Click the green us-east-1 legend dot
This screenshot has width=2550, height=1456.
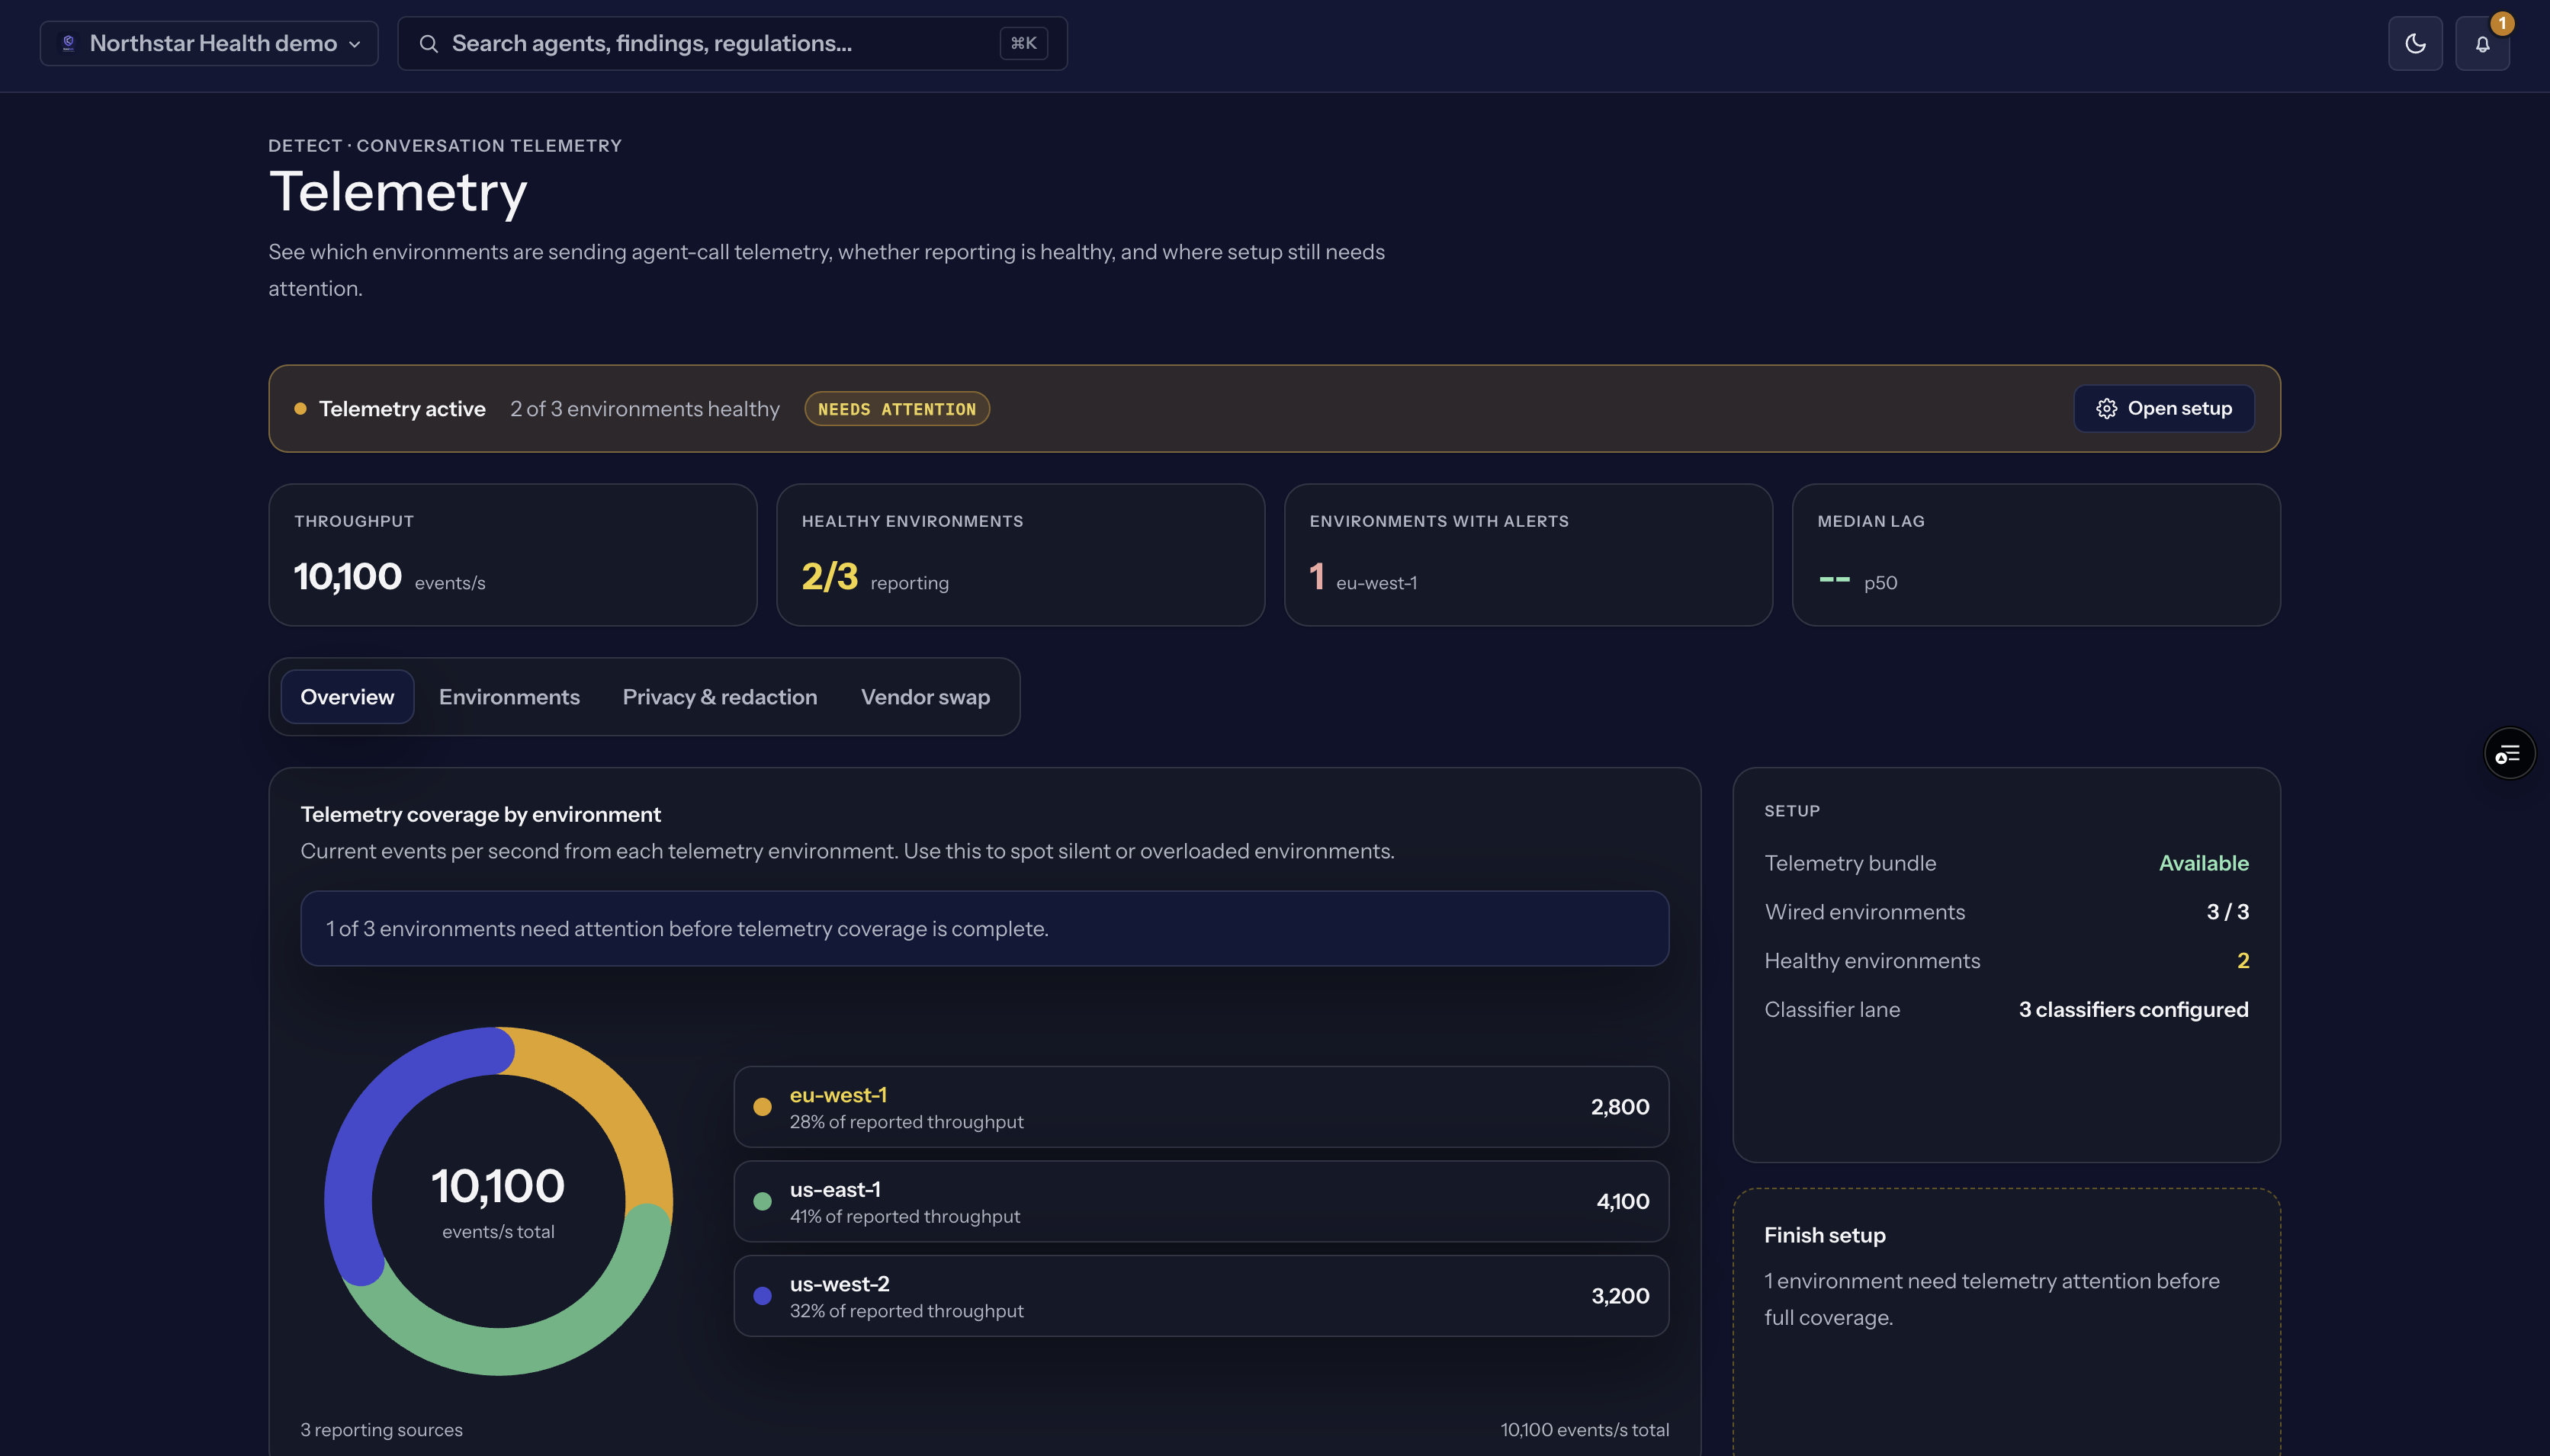pos(762,1201)
